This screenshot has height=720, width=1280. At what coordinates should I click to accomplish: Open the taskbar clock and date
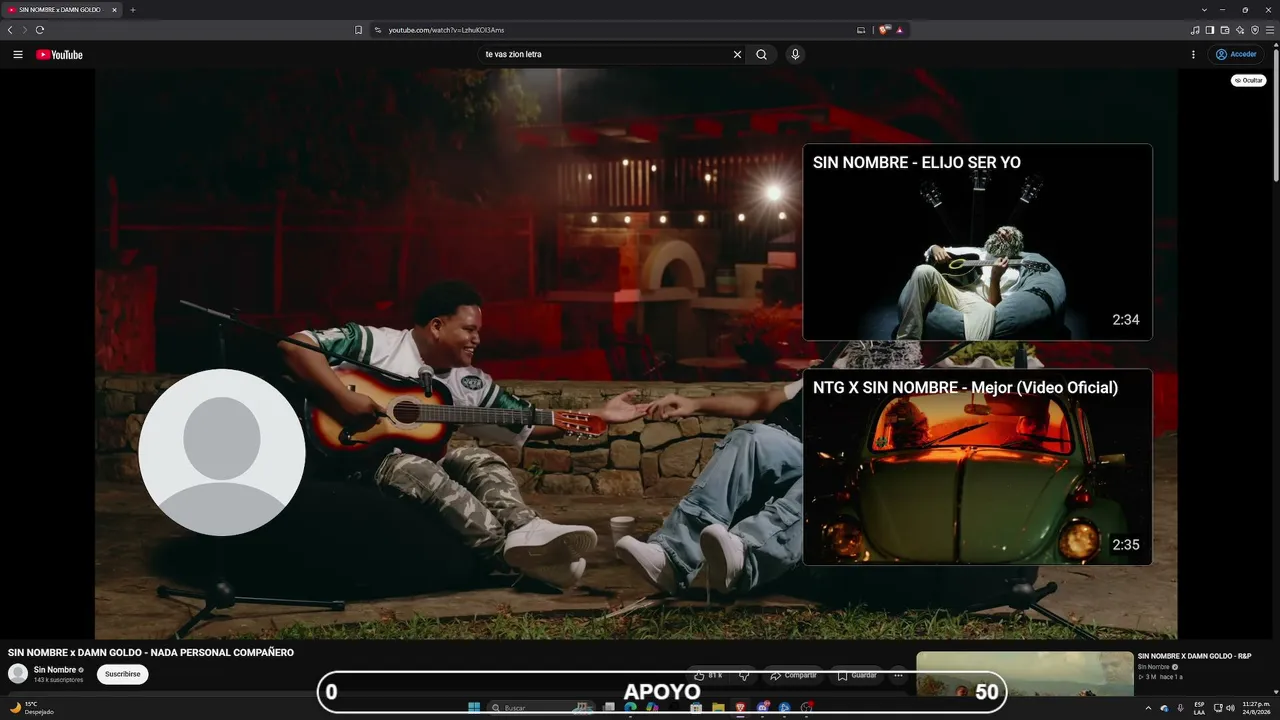pos(1256,708)
